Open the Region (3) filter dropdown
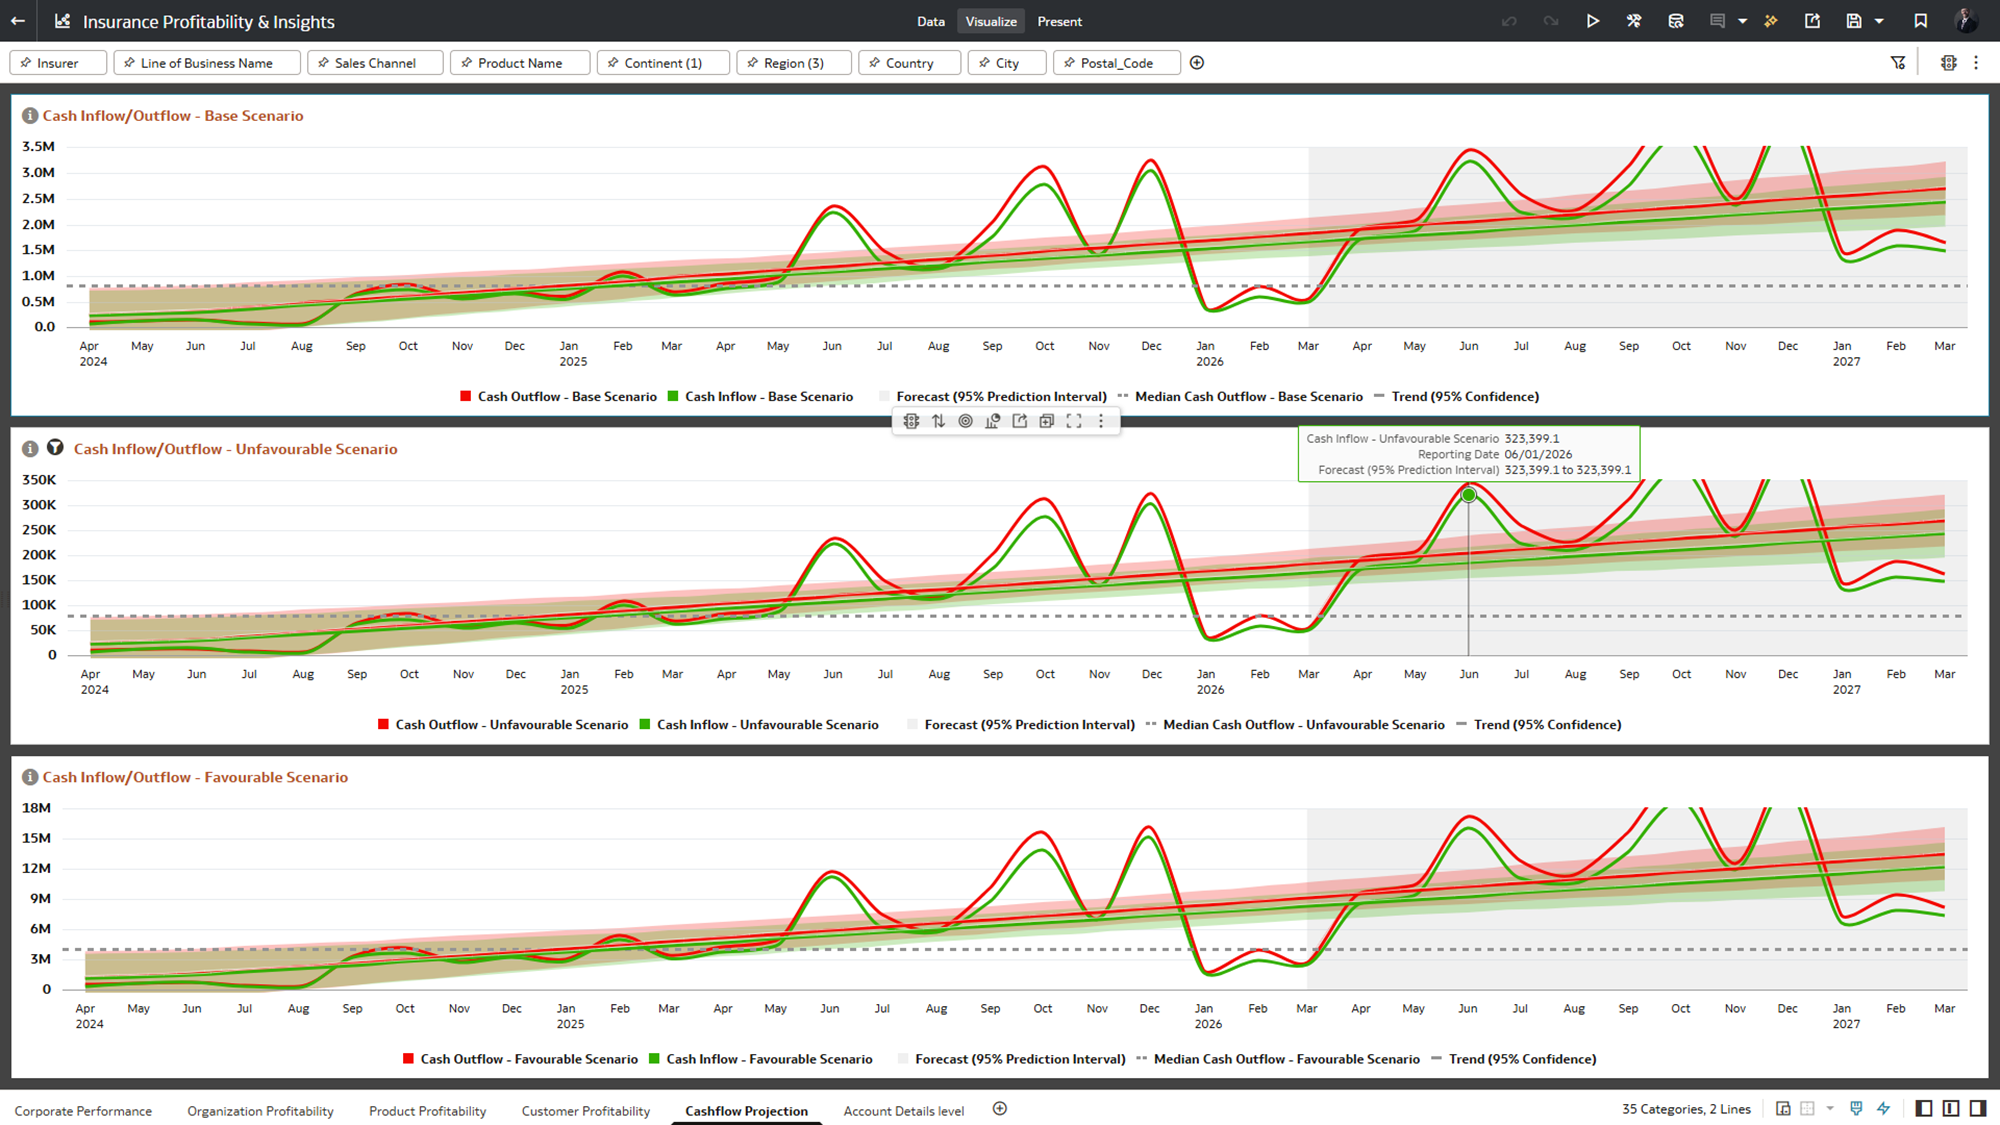The image size is (2000, 1125). pyautogui.click(x=794, y=63)
